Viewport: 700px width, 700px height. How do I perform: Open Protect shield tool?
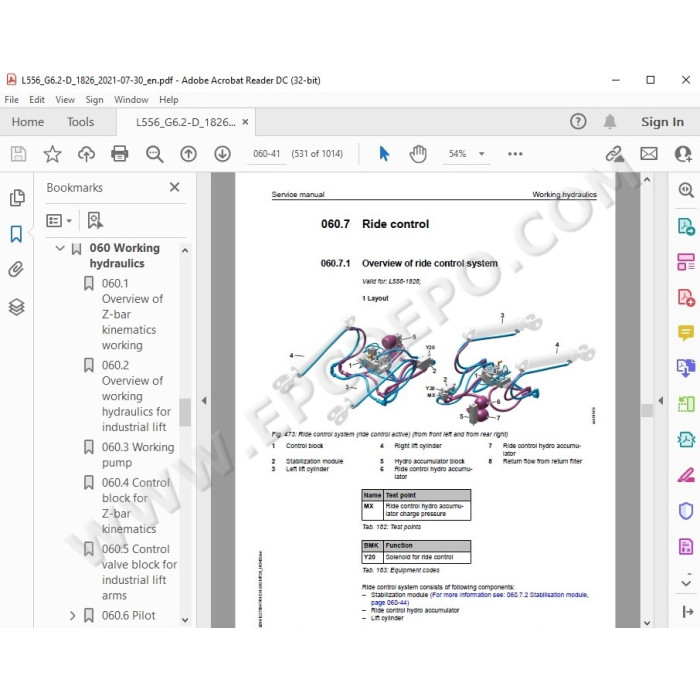tap(686, 511)
